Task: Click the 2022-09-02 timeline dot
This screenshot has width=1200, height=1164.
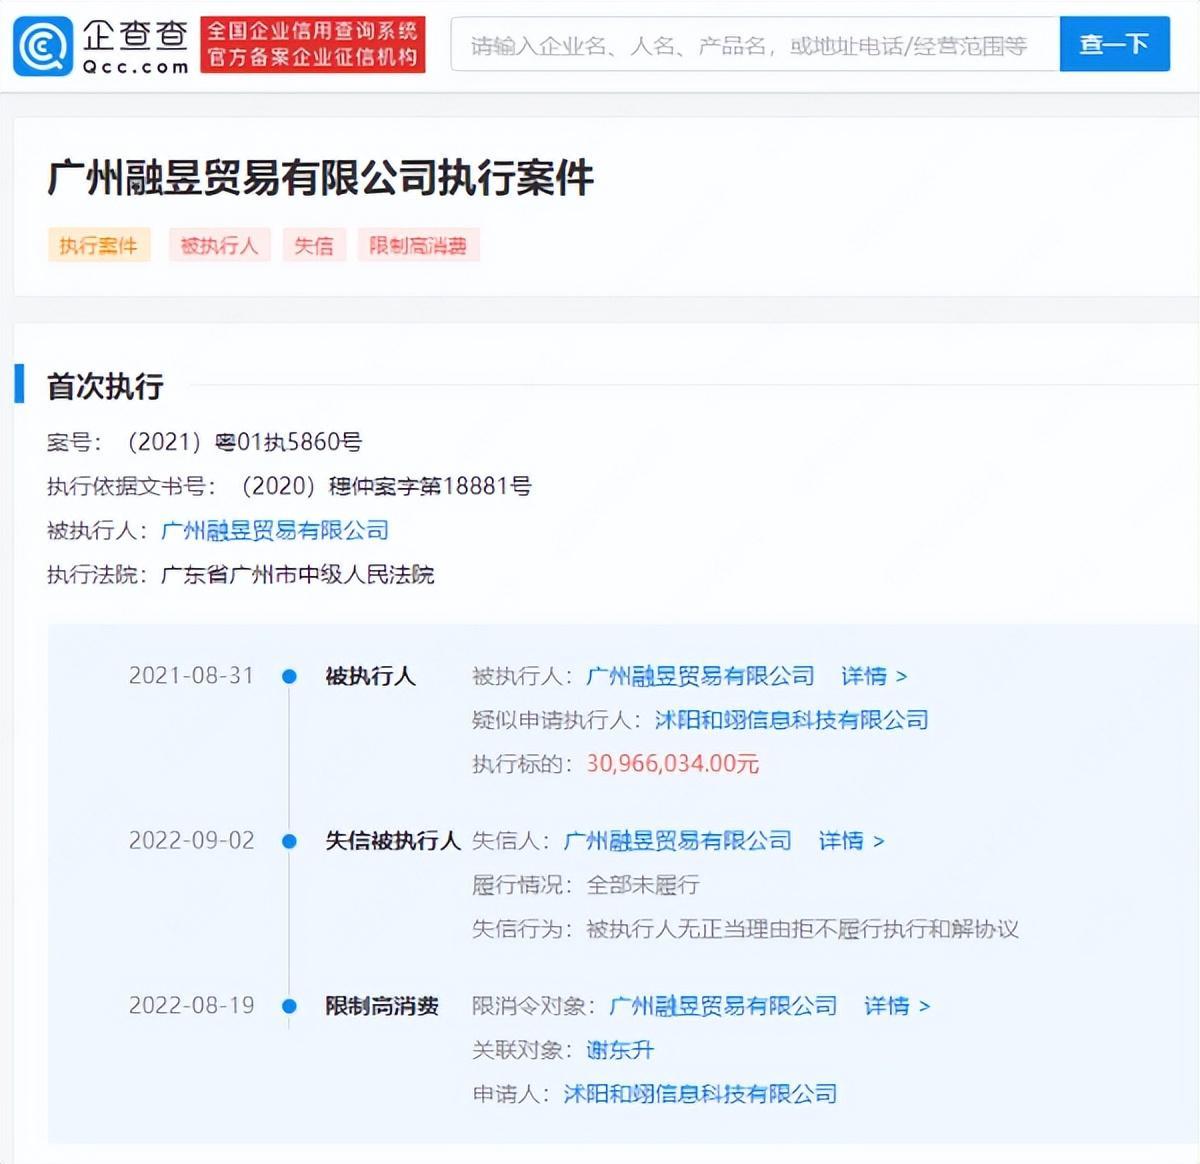Action: pos(289,842)
